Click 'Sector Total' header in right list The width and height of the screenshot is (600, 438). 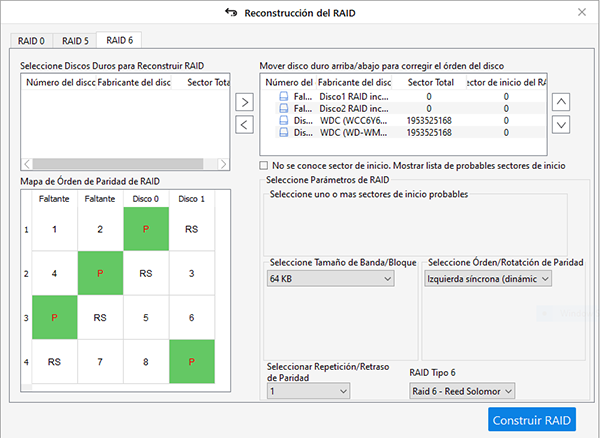pyautogui.click(x=430, y=83)
